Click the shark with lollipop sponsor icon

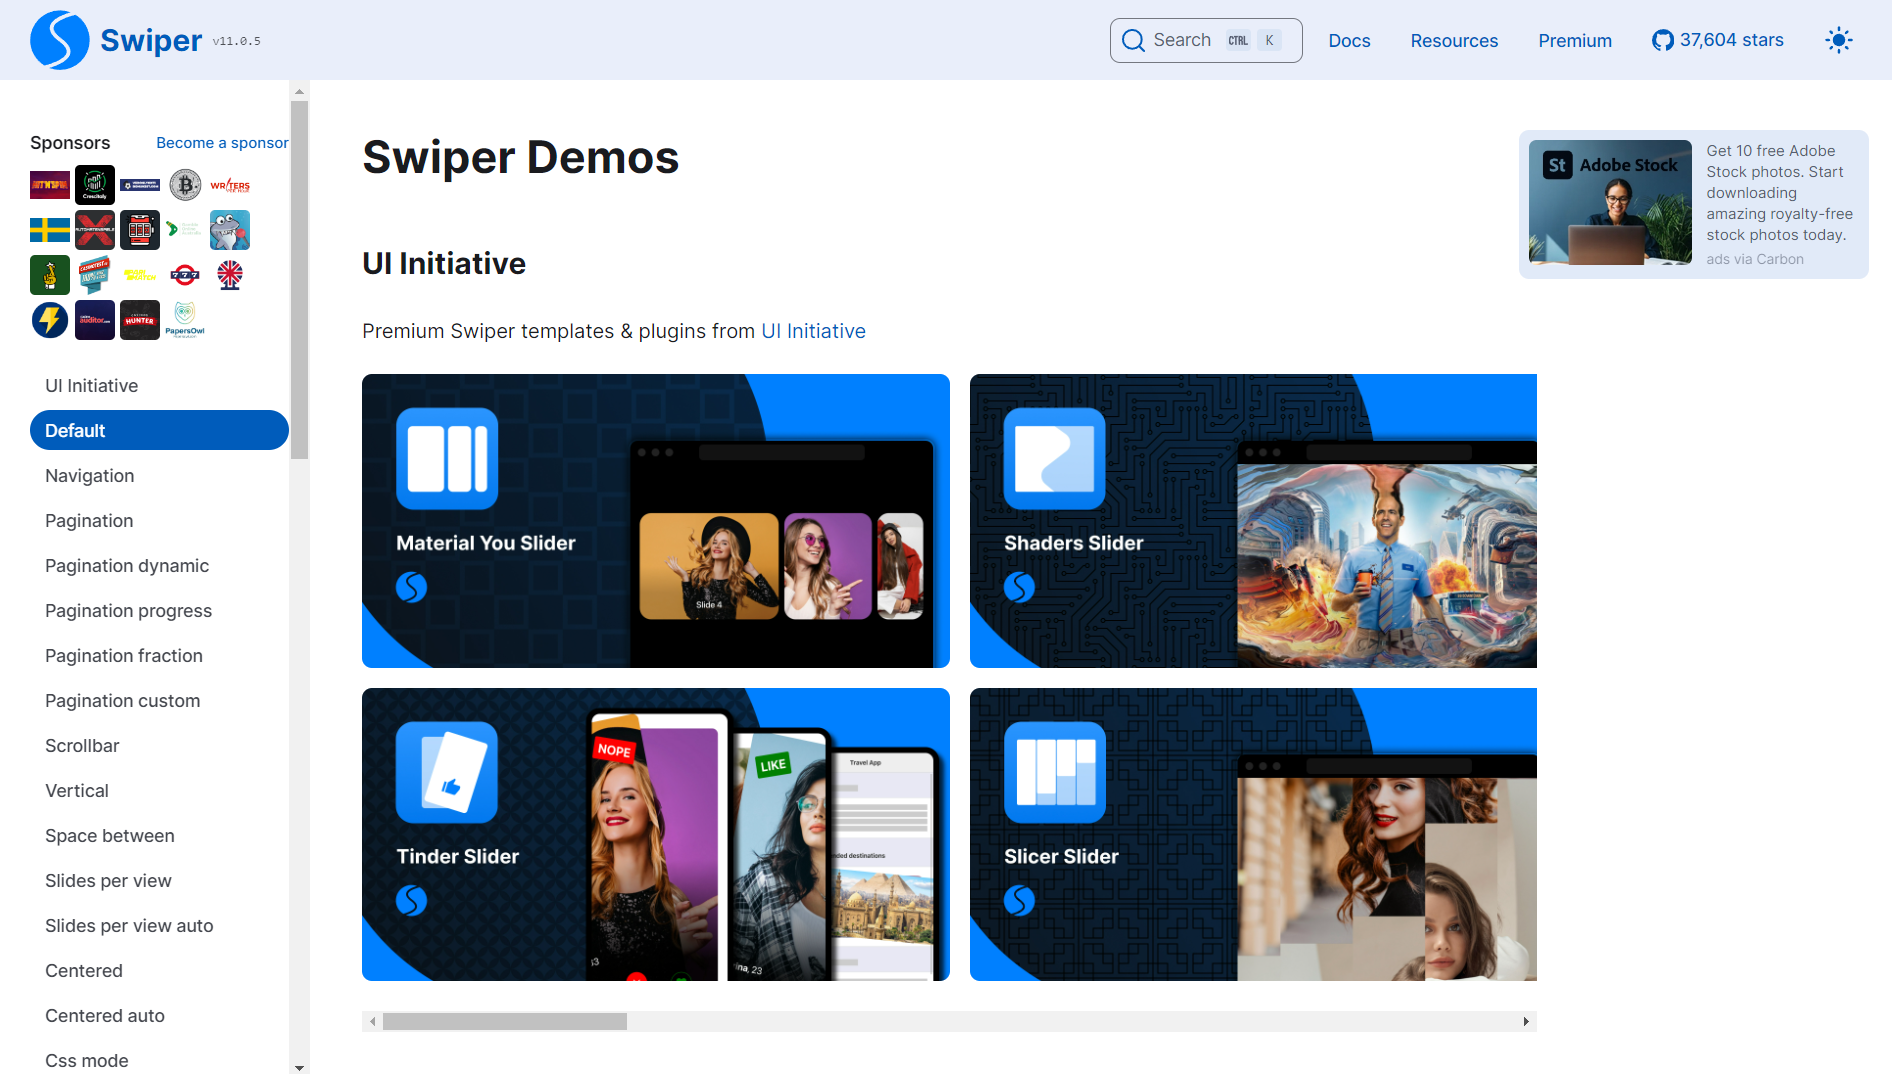point(229,229)
